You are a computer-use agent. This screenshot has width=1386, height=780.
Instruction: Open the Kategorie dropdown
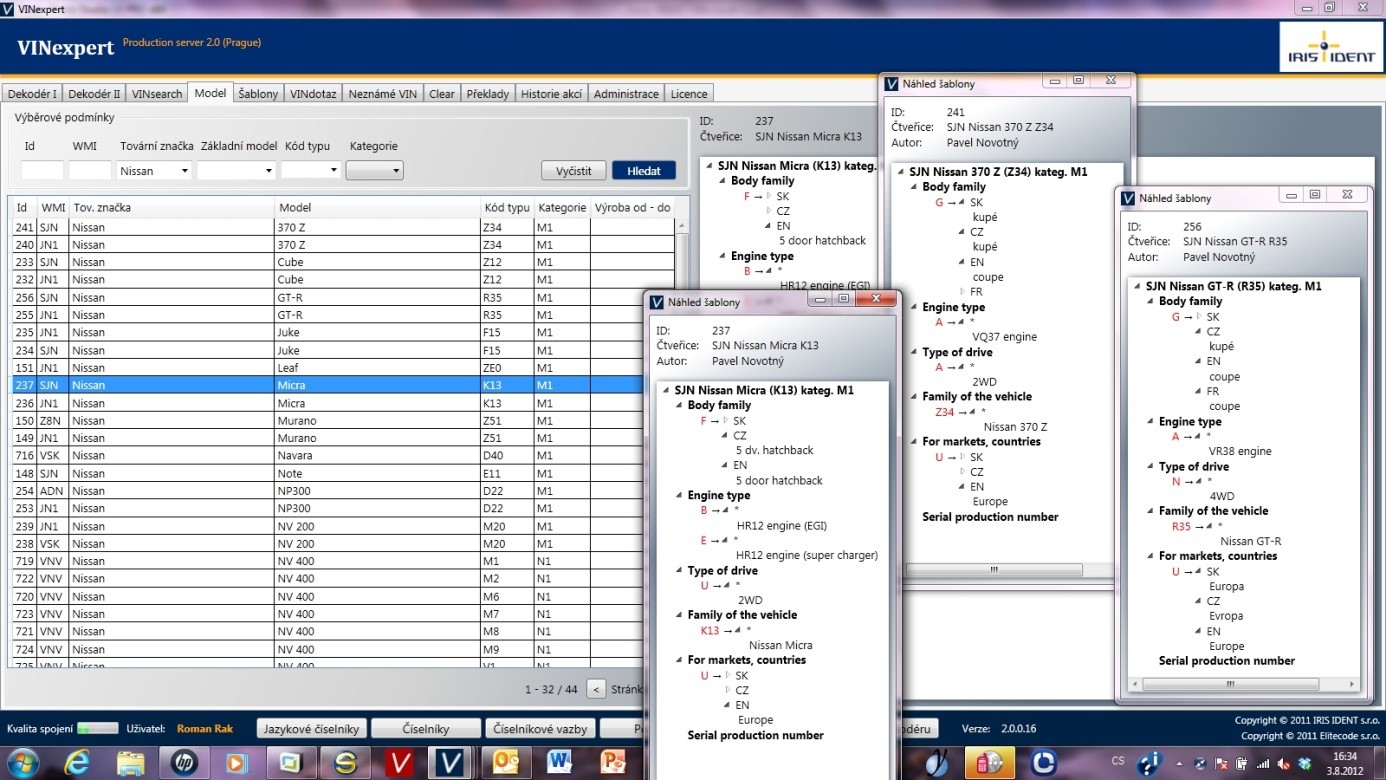(x=374, y=171)
